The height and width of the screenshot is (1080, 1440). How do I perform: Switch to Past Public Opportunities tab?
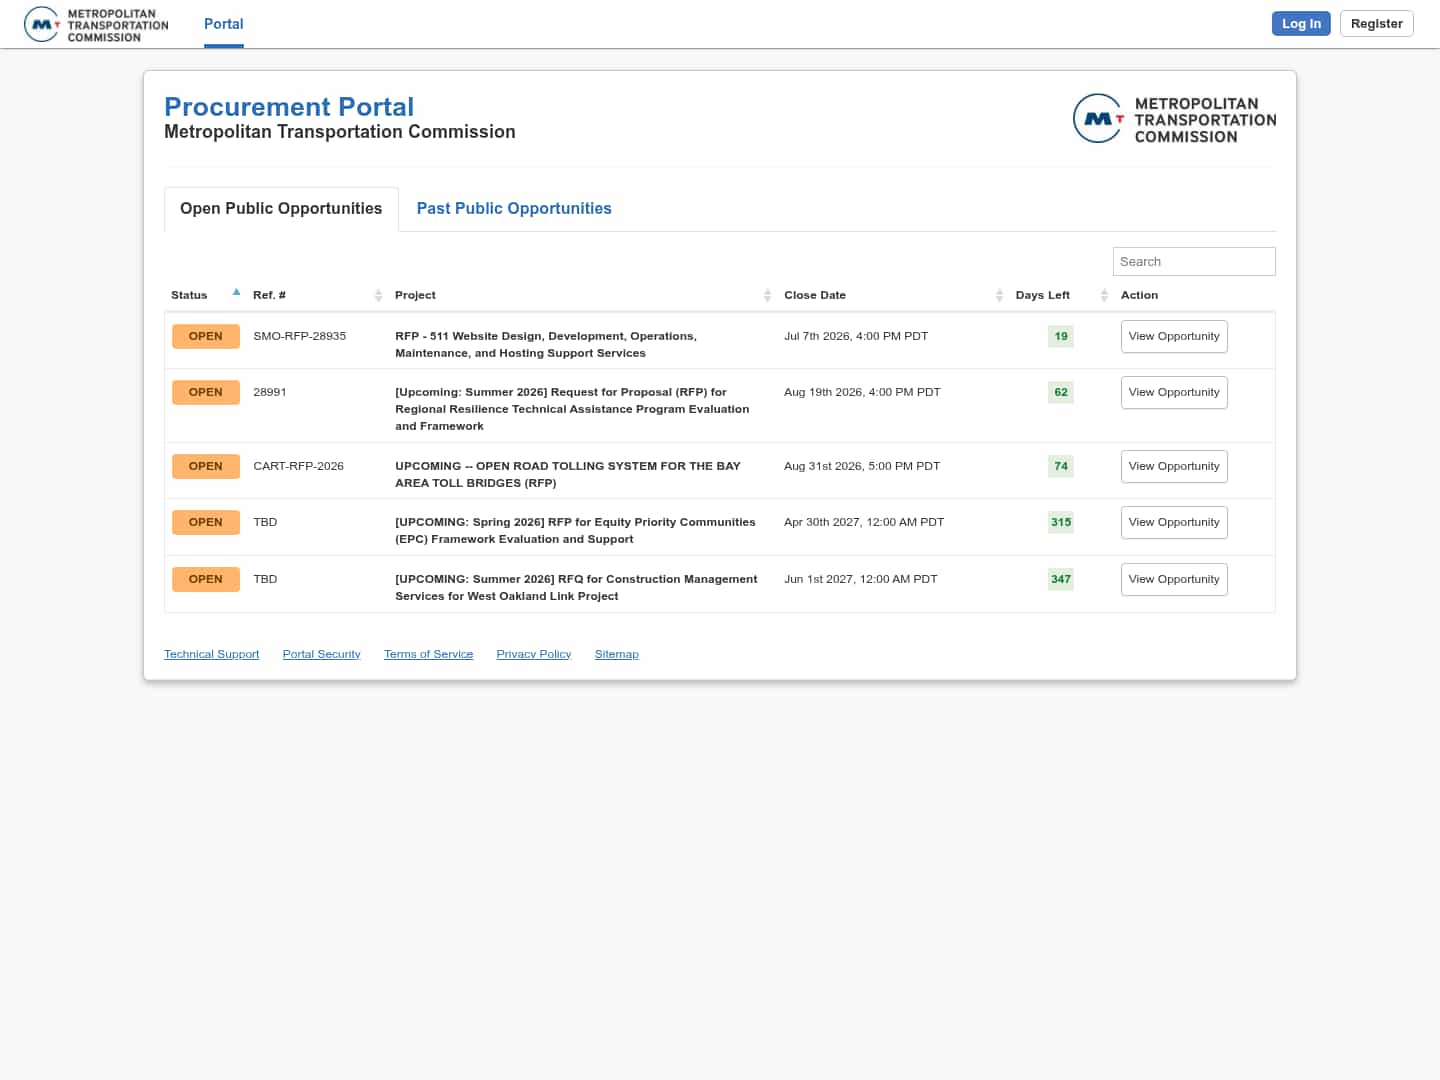[514, 208]
